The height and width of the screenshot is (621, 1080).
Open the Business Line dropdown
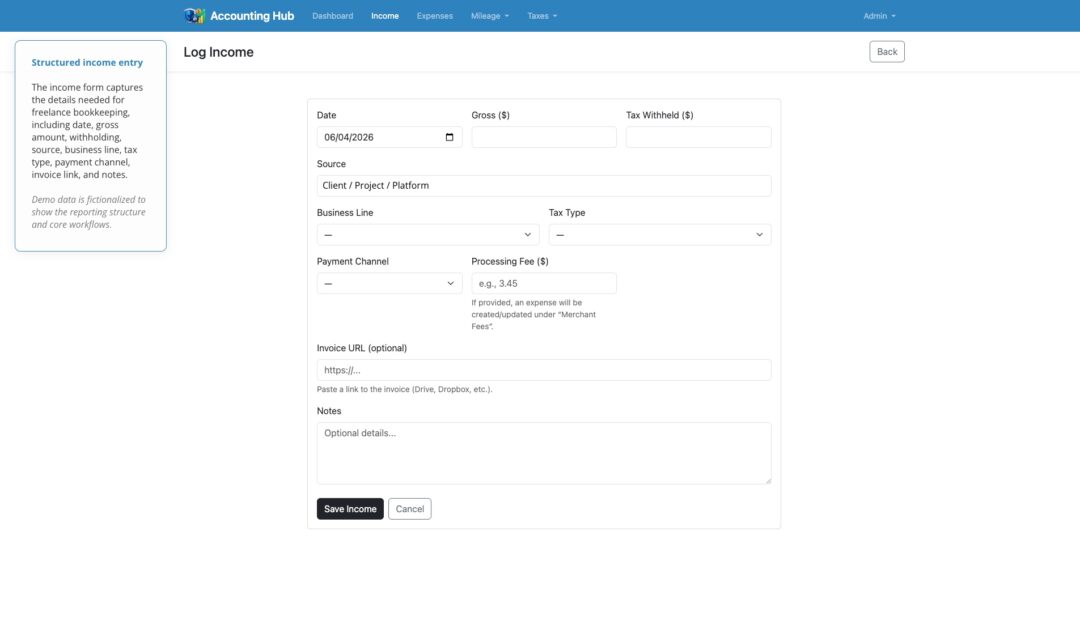point(428,235)
